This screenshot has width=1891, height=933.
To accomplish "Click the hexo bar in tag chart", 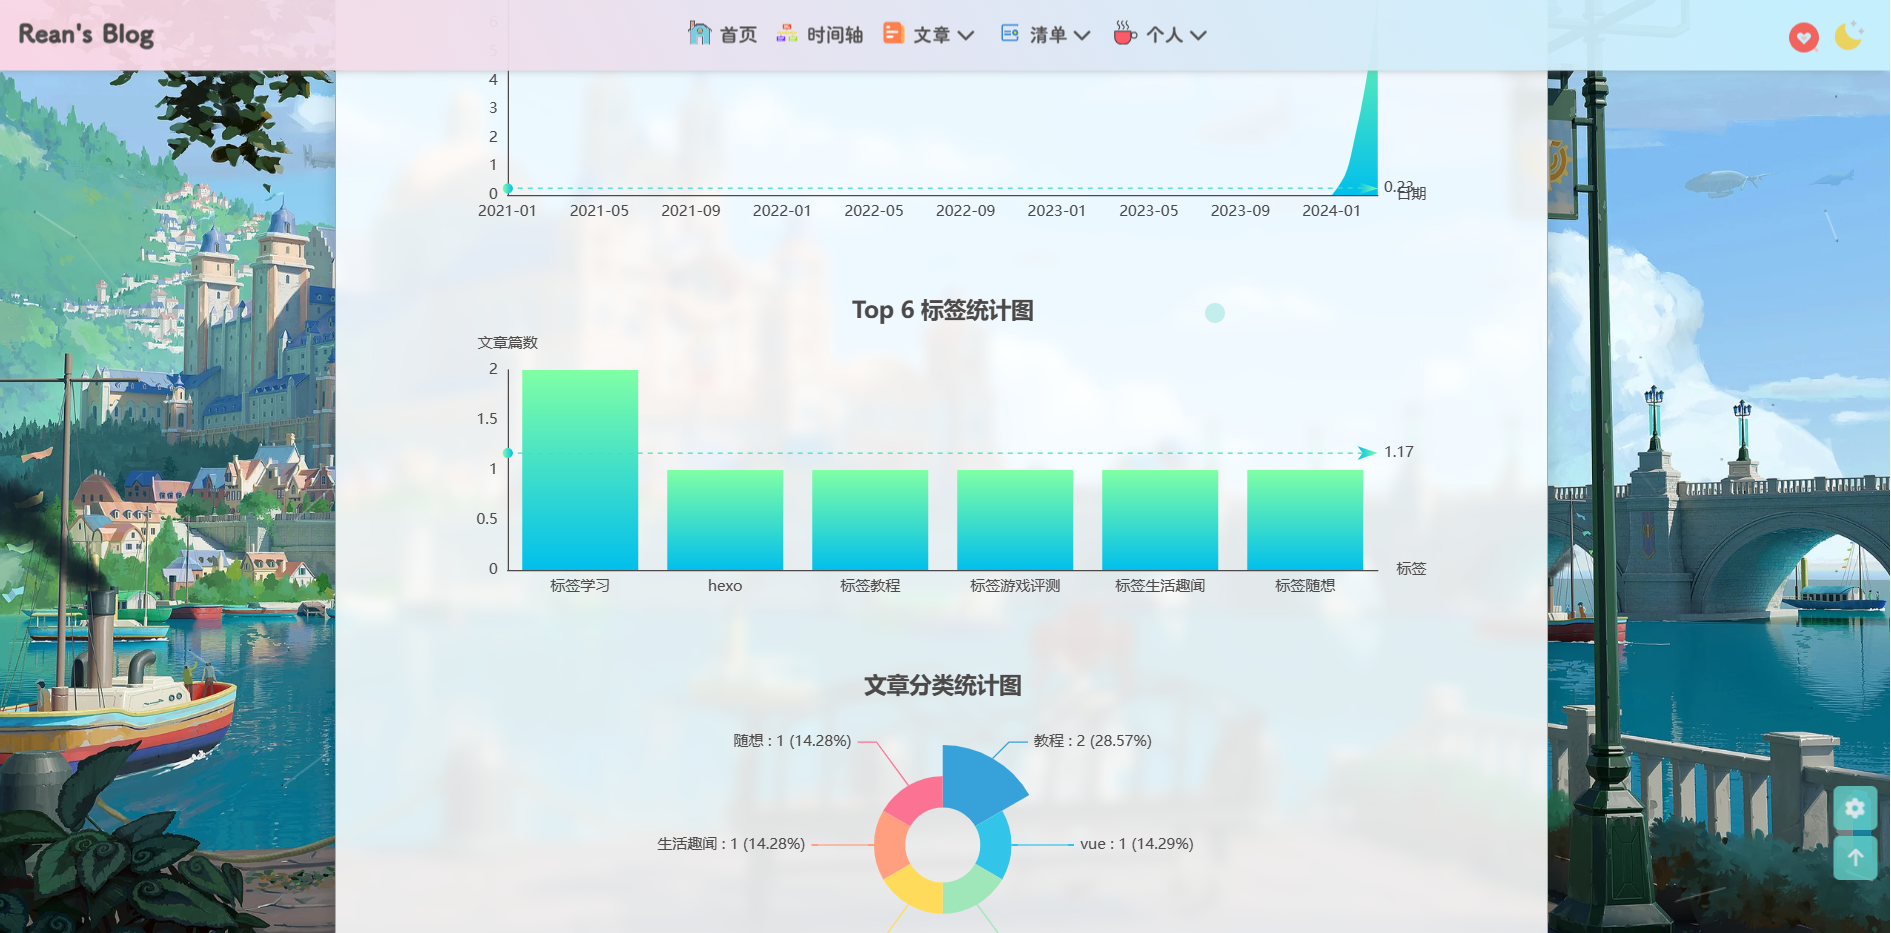I will coord(725,520).
